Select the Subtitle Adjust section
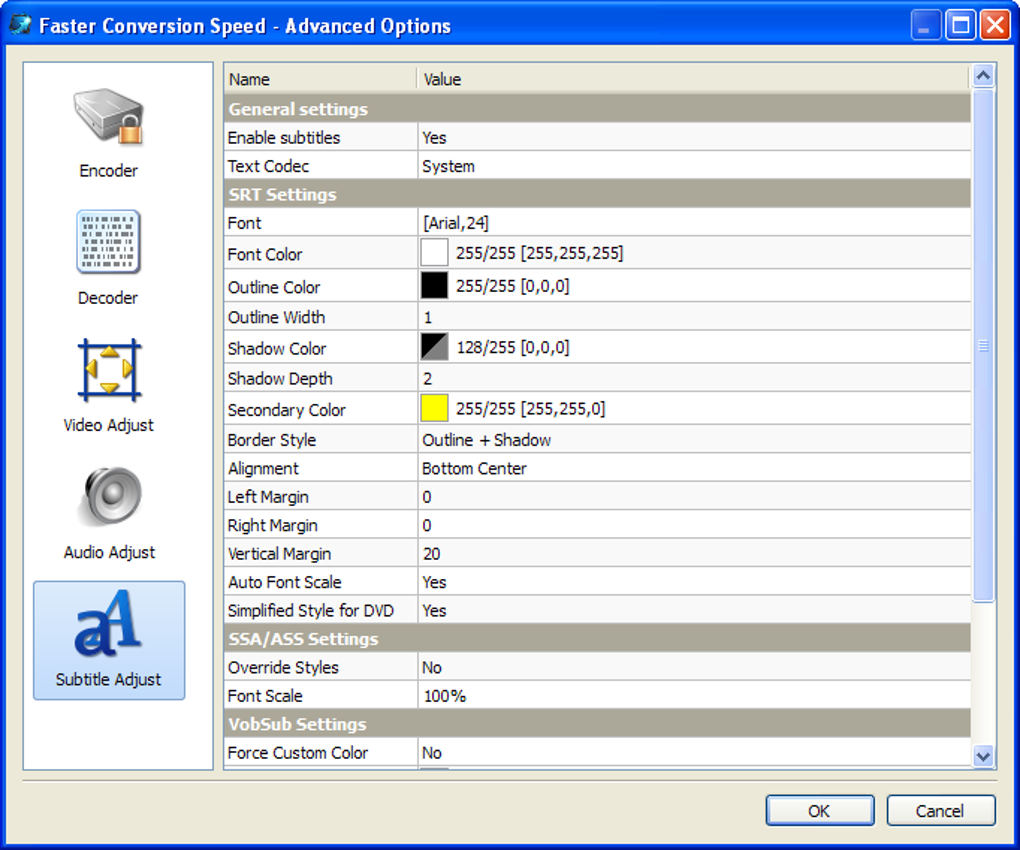 [109, 640]
